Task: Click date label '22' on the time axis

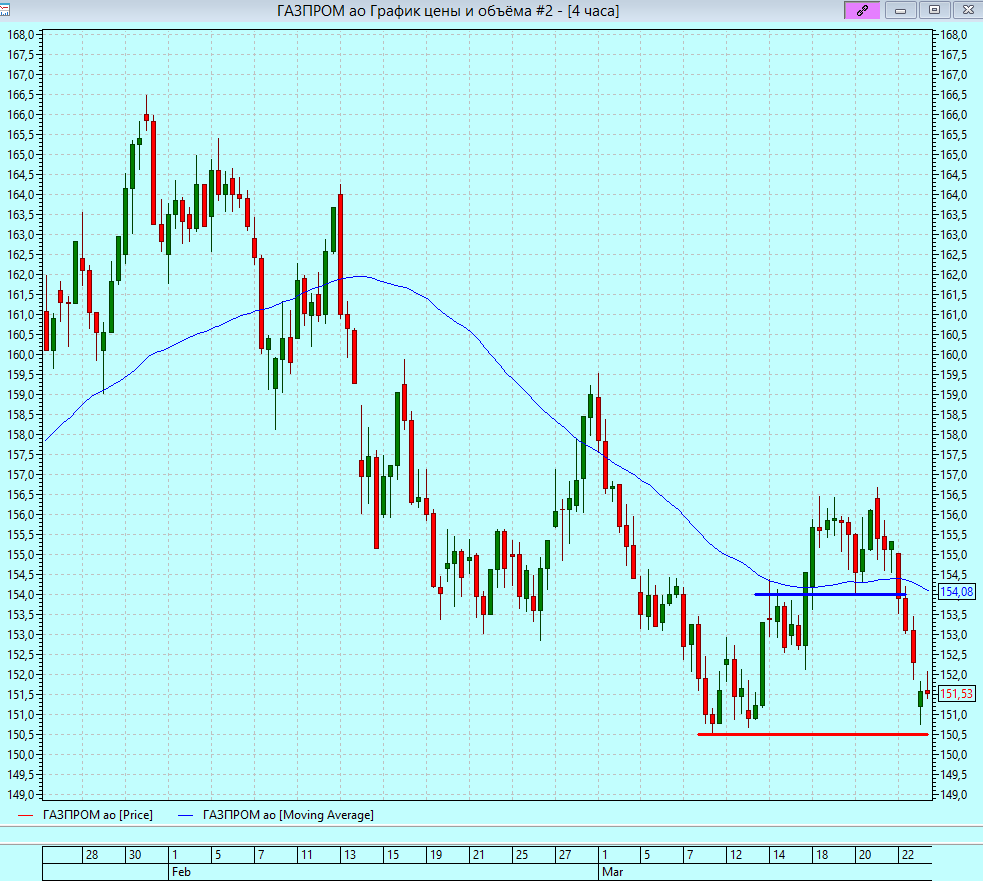Action: pos(908,855)
